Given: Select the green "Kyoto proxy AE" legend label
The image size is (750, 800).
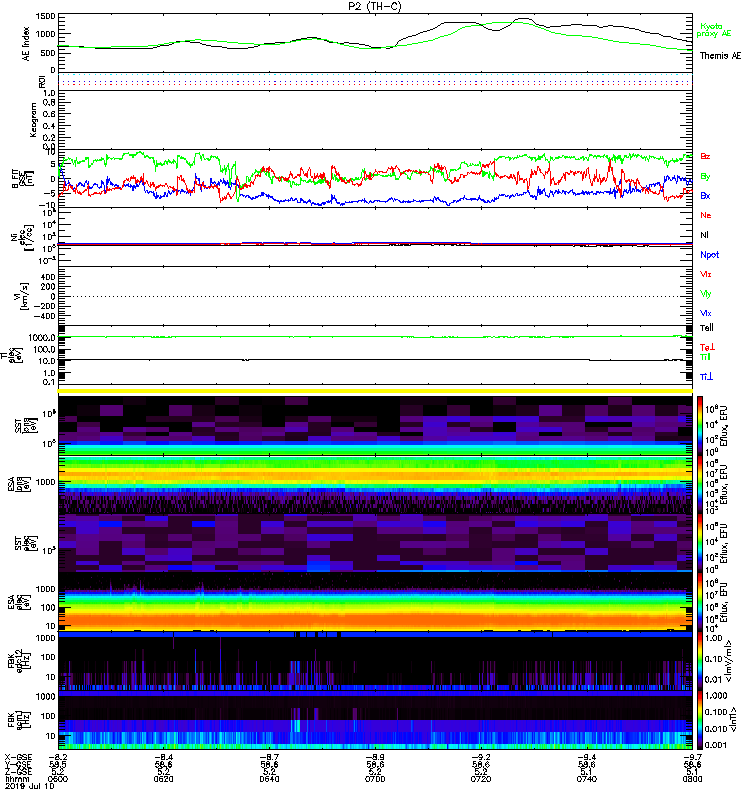Looking at the screenshot, I should (x=714, y=30).
